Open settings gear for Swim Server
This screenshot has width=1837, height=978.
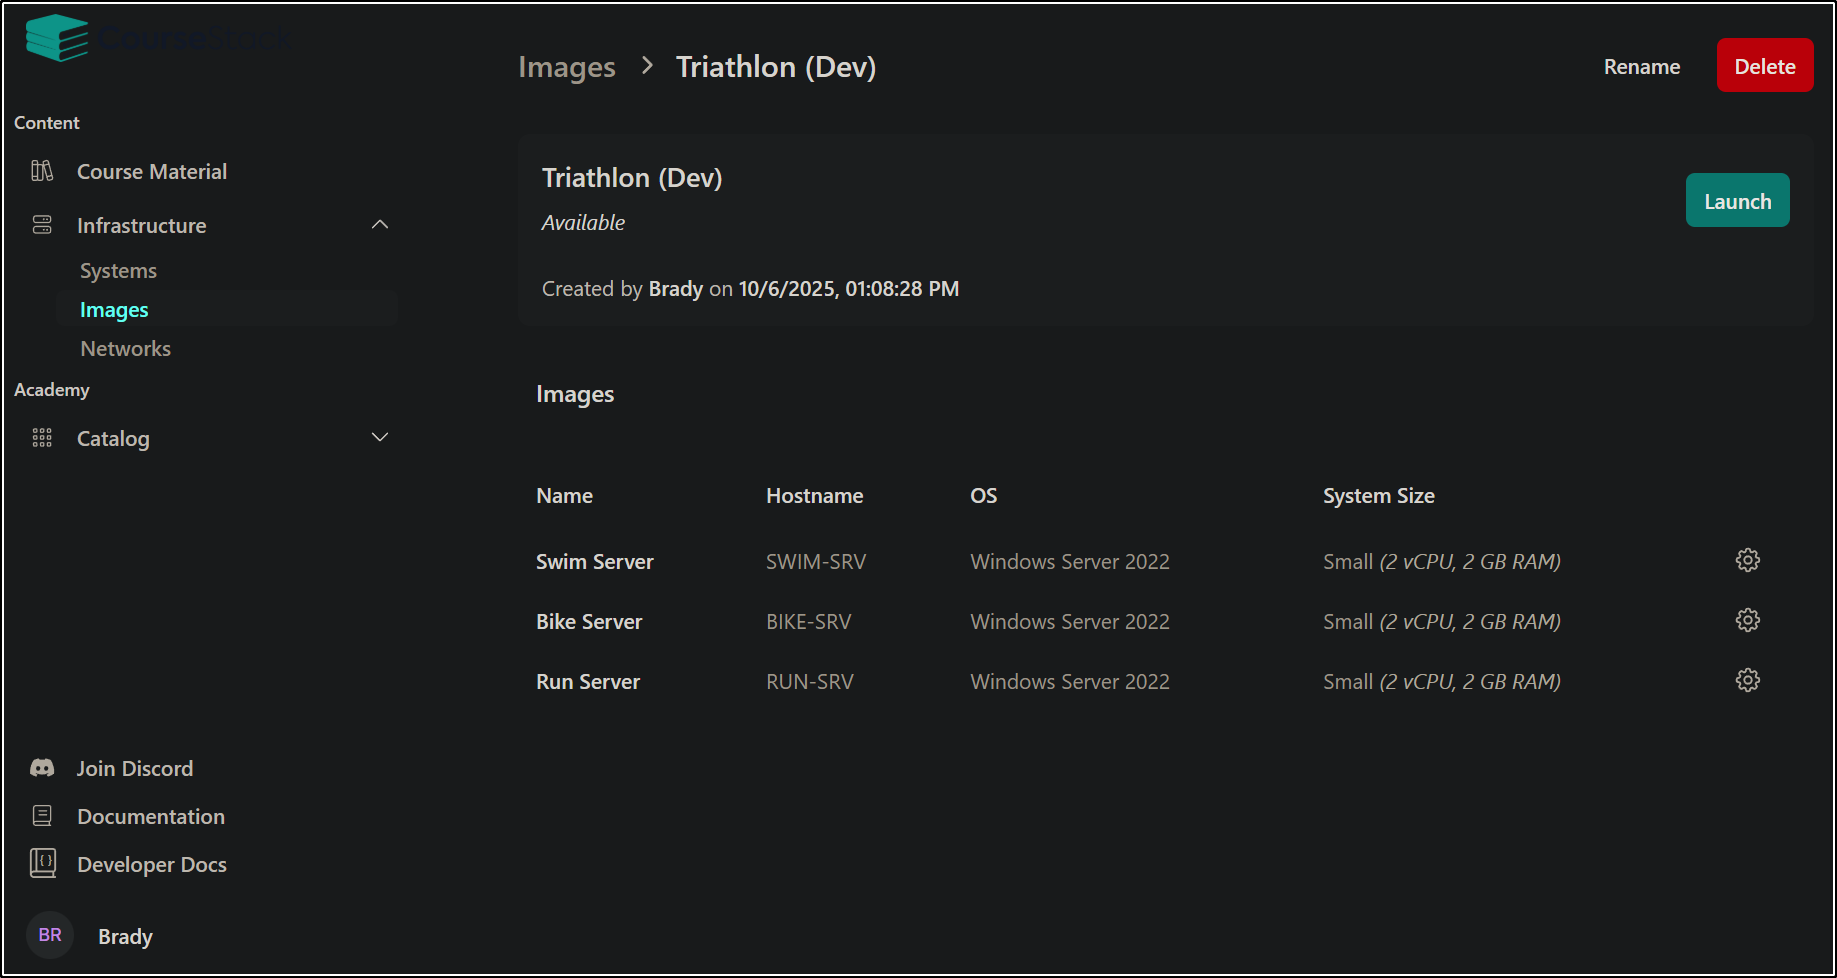[x=1747, y=560]
